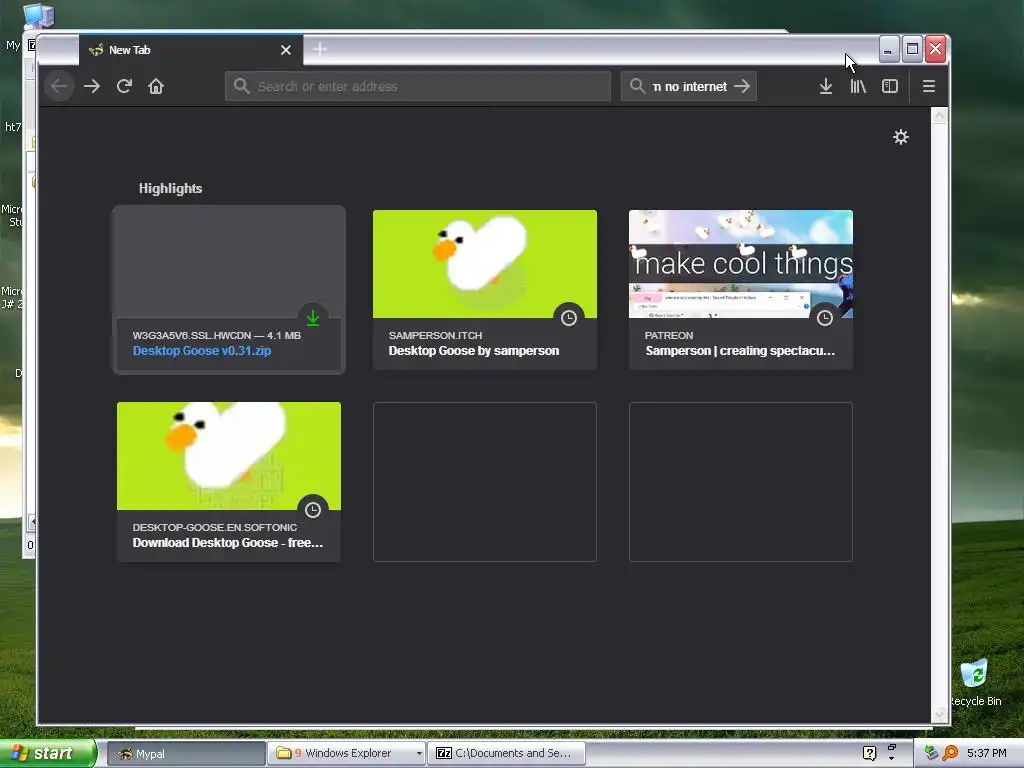Image resolution: width=1024 pixels, height=768 pixels.
Task: Click the taskbar clock showing 5:37 PM
Action: [x=987, y=753]
